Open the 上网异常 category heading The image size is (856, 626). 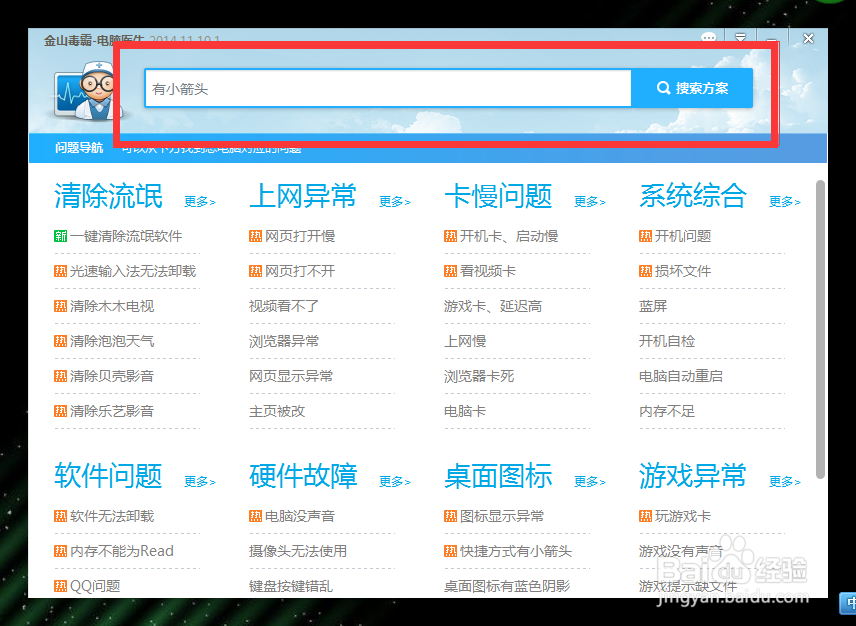click(303, 196)
